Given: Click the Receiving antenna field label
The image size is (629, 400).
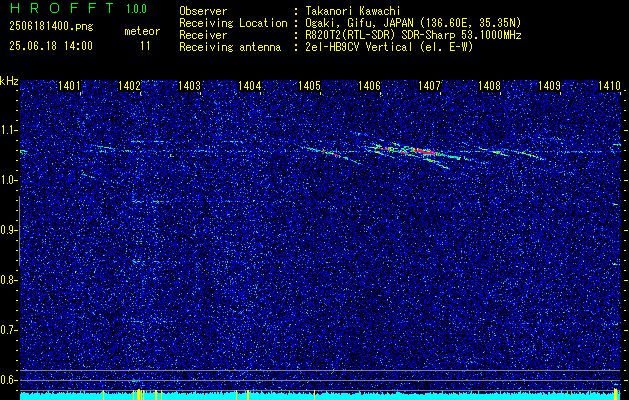Looking at the screenshot, I should pyautogui.click(x=230, y=47).
